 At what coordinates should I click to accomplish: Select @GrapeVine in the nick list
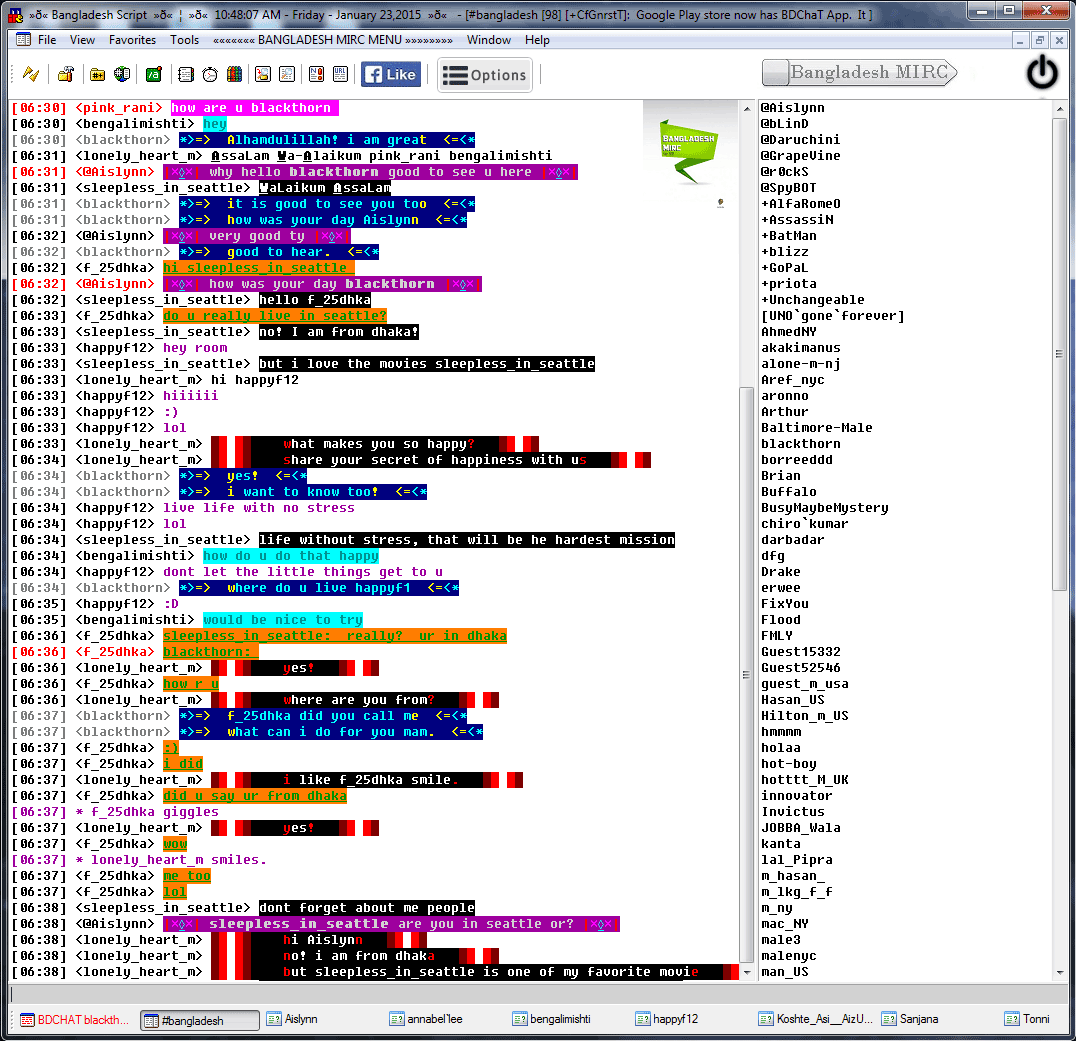point(800,156)
